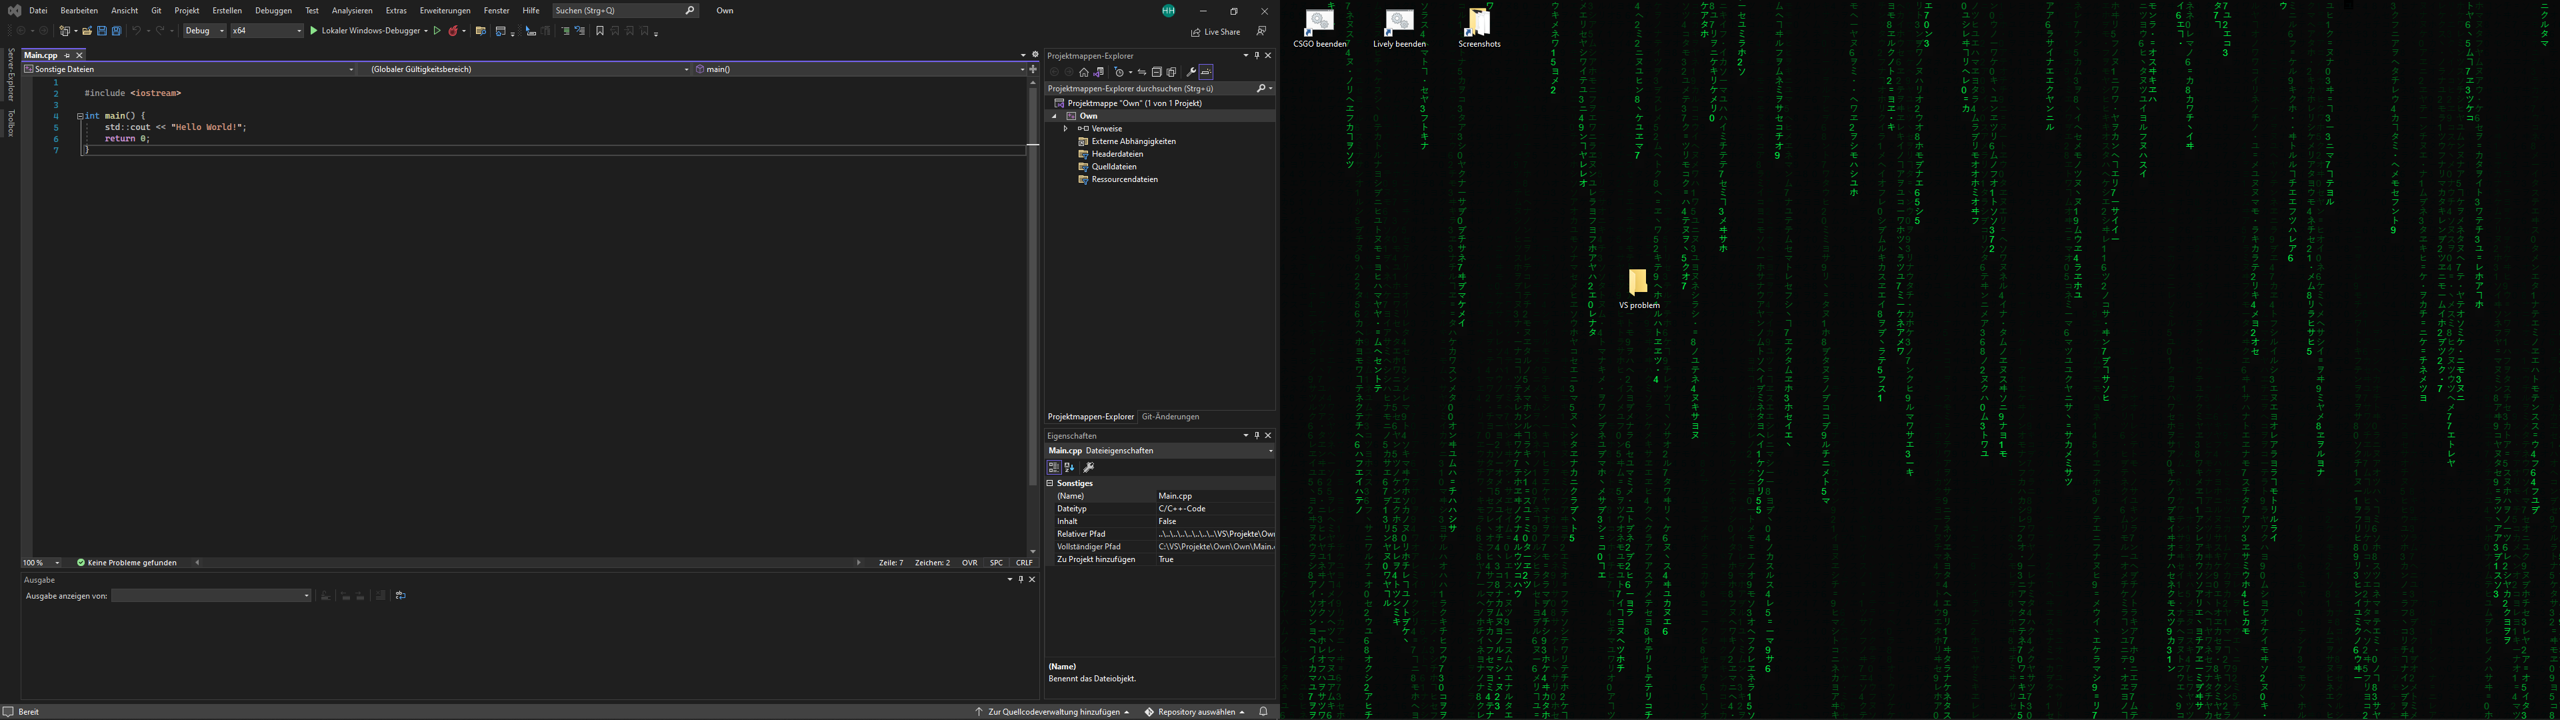Screen dimensions: 2560x720
Task: Open the new item toolbar icon
Action: click(65, 31)
